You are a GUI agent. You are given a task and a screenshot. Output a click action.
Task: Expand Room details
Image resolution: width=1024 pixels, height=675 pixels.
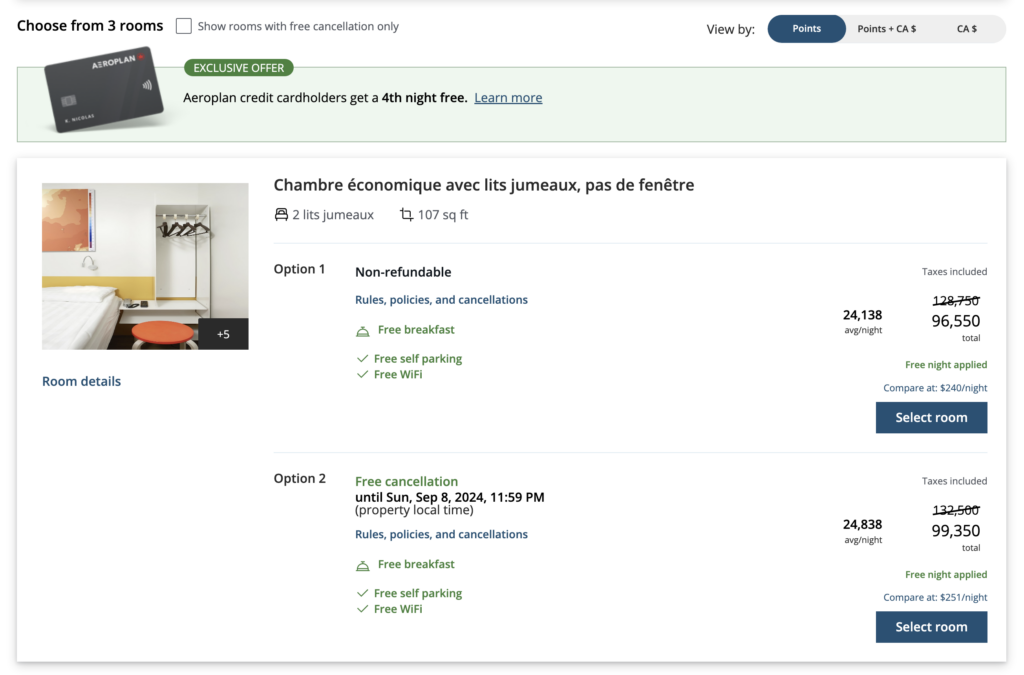81,381
